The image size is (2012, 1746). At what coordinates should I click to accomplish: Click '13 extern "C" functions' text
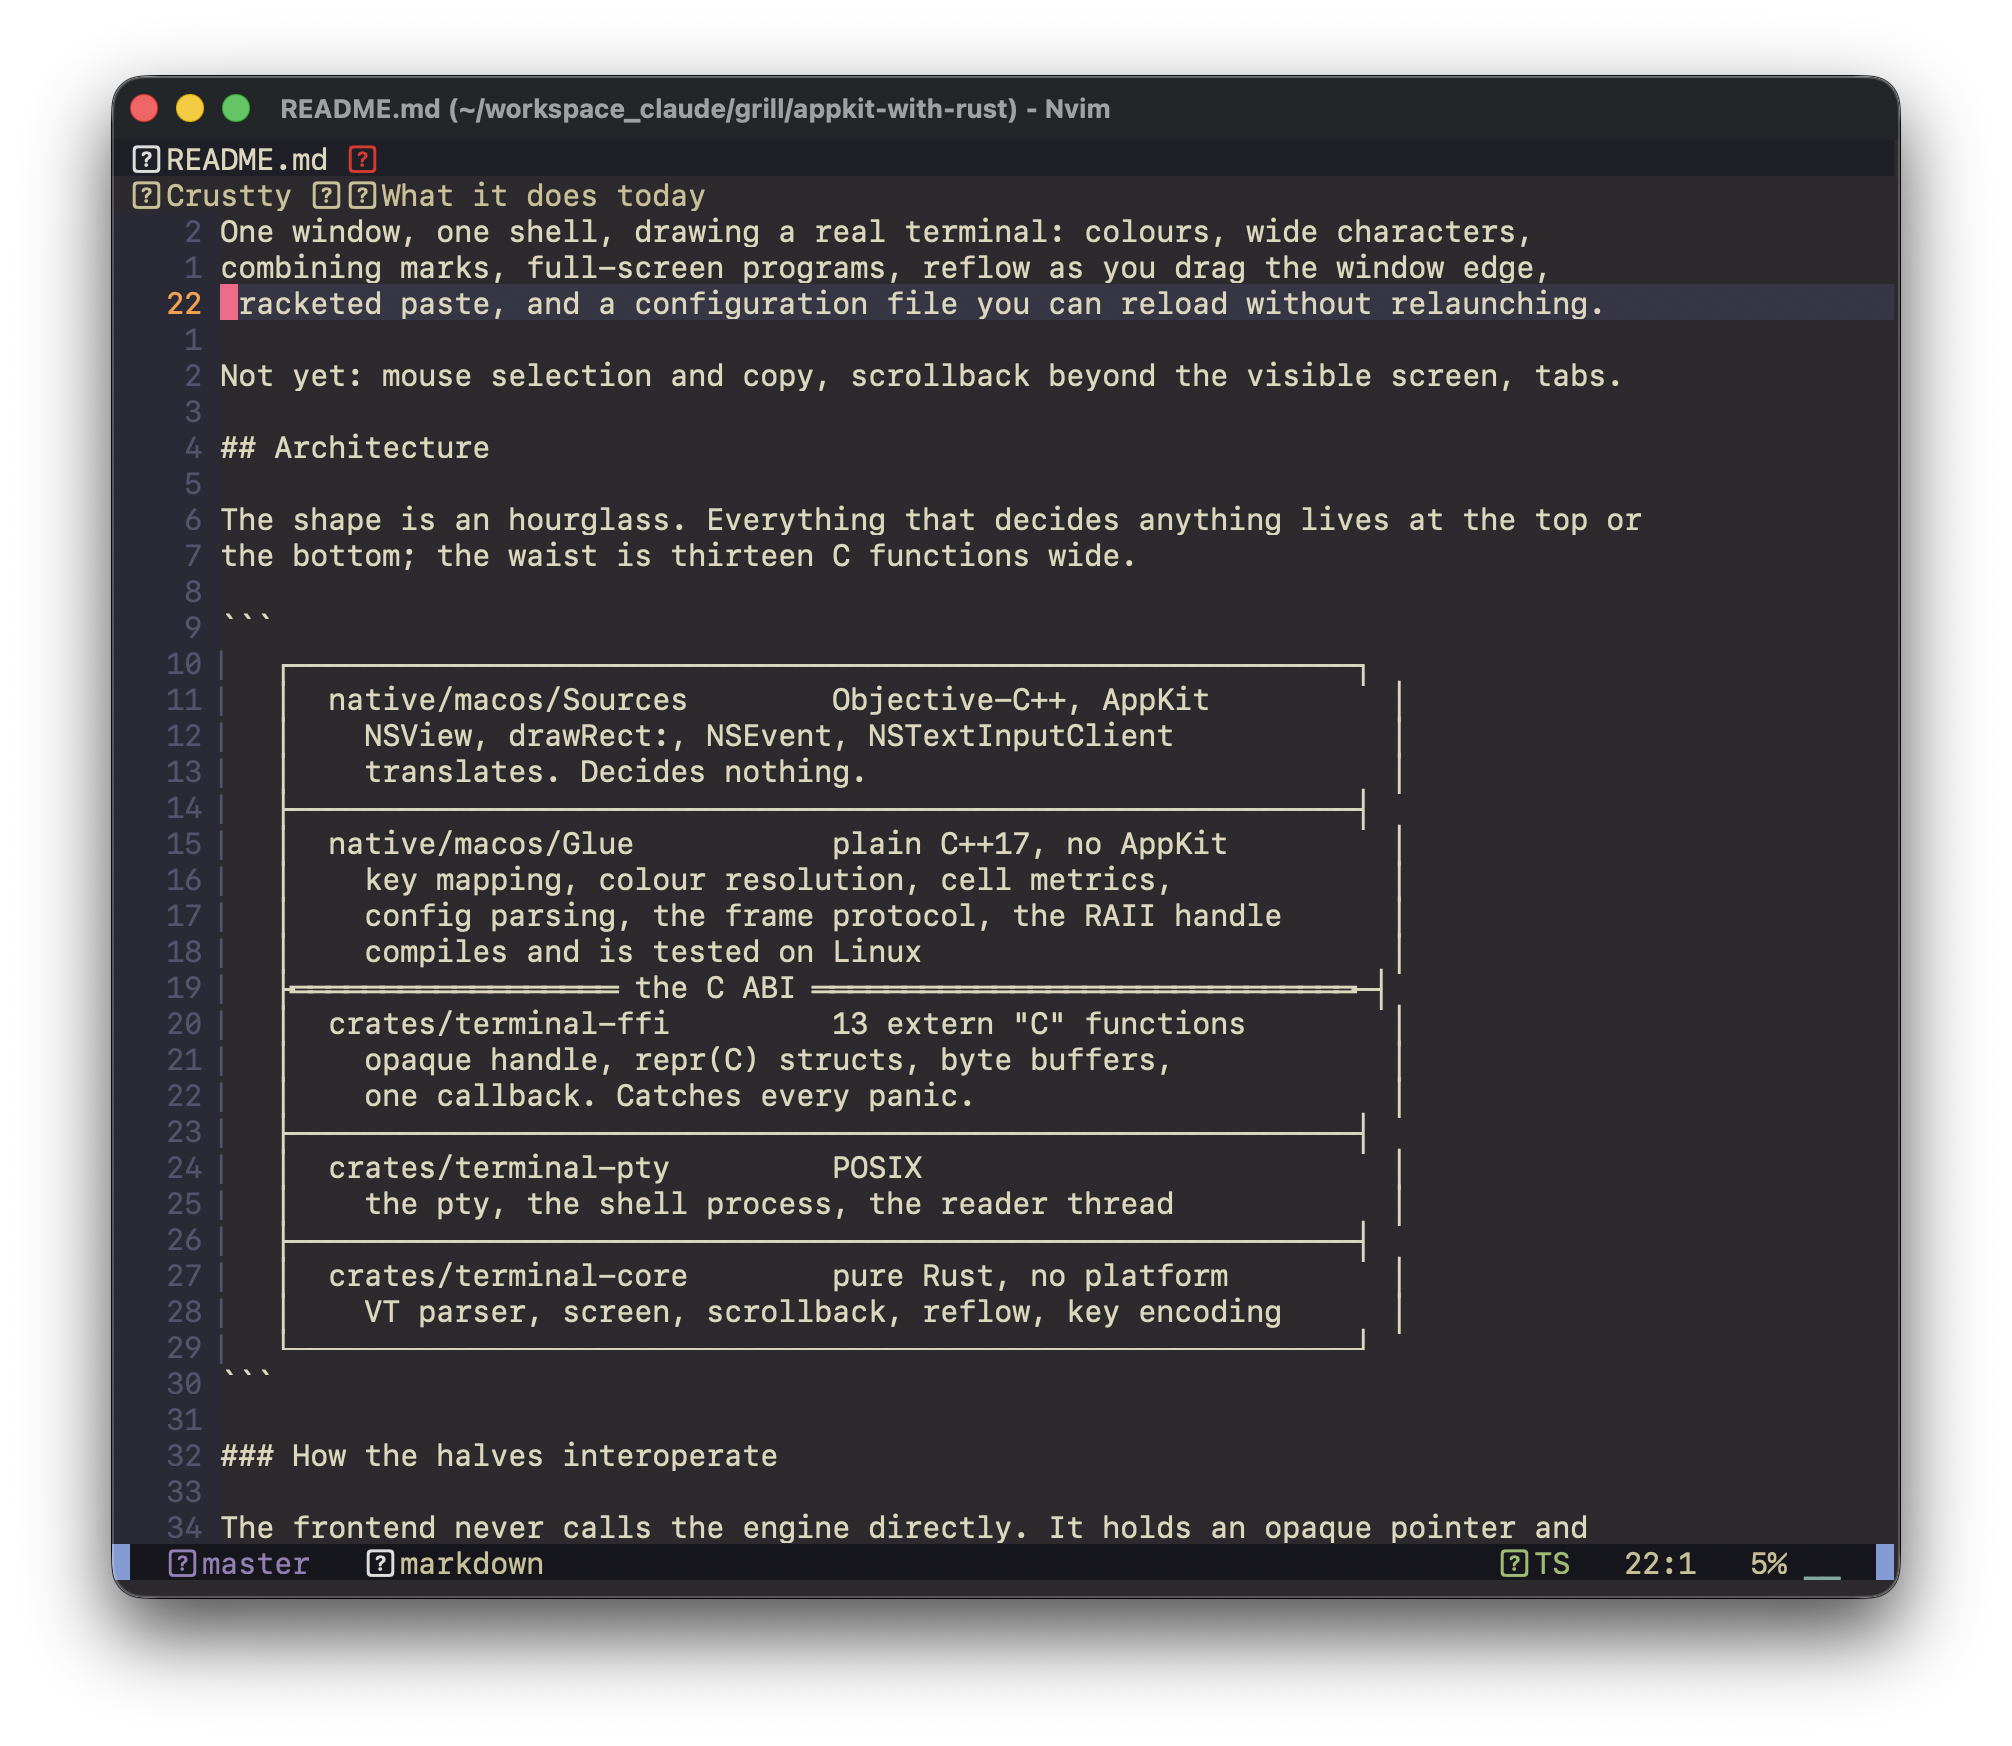point(1038,1023)
